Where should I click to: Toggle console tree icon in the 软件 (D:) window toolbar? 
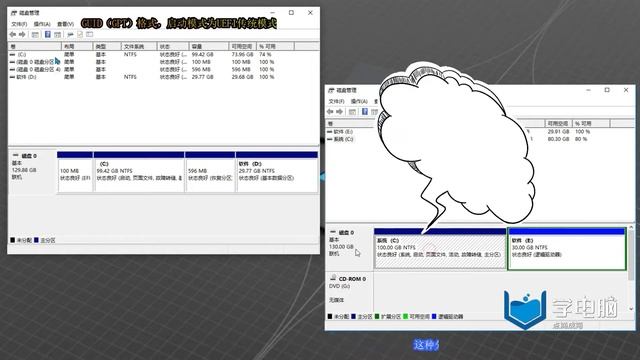tap(36, 35)
